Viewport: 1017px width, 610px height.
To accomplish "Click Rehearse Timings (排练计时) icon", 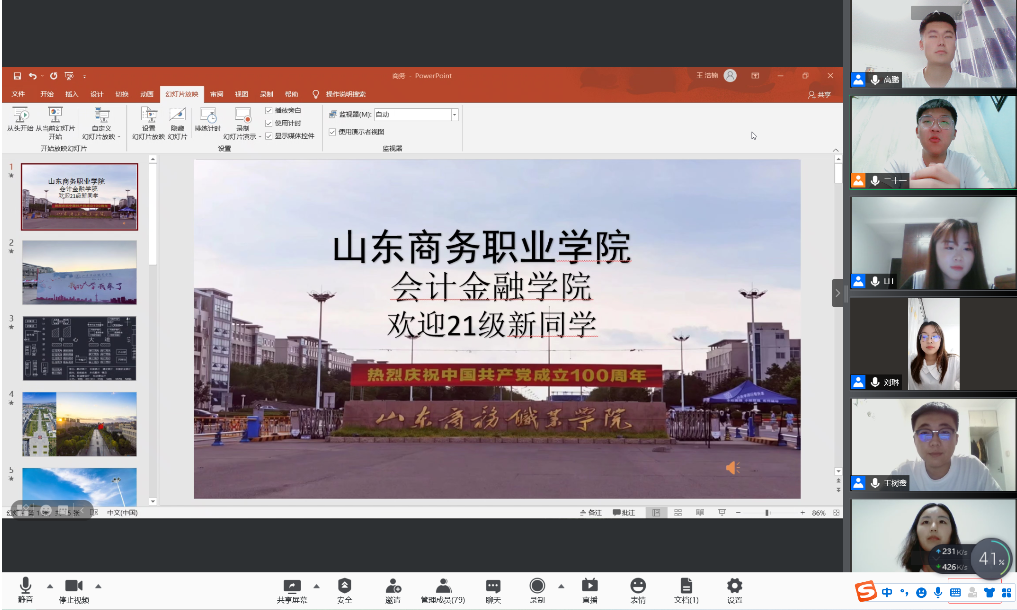I will click(208, 117).
